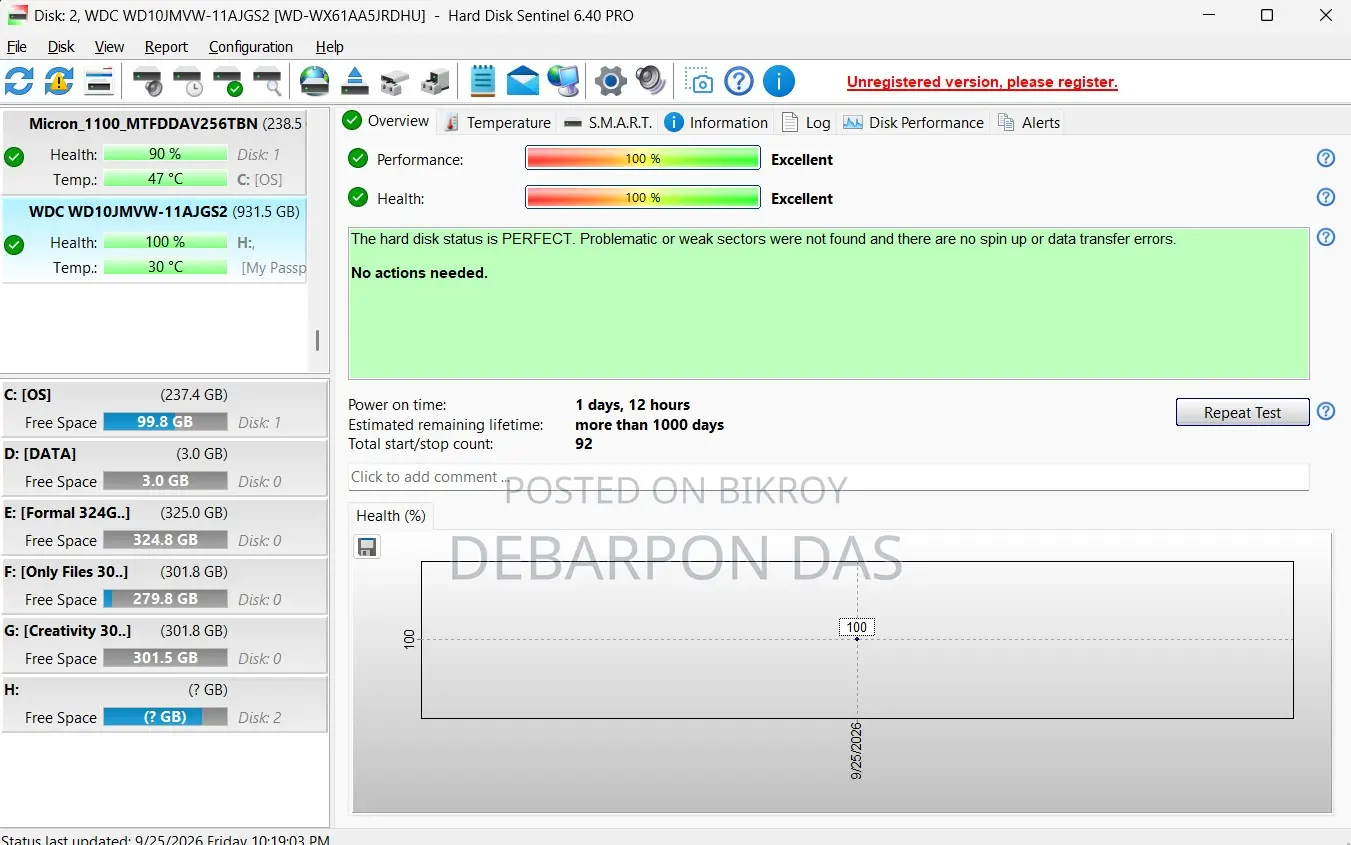Select the C: [OS] partition row
The height and width of the screenshot is (845, 1351).
point(164,409)
